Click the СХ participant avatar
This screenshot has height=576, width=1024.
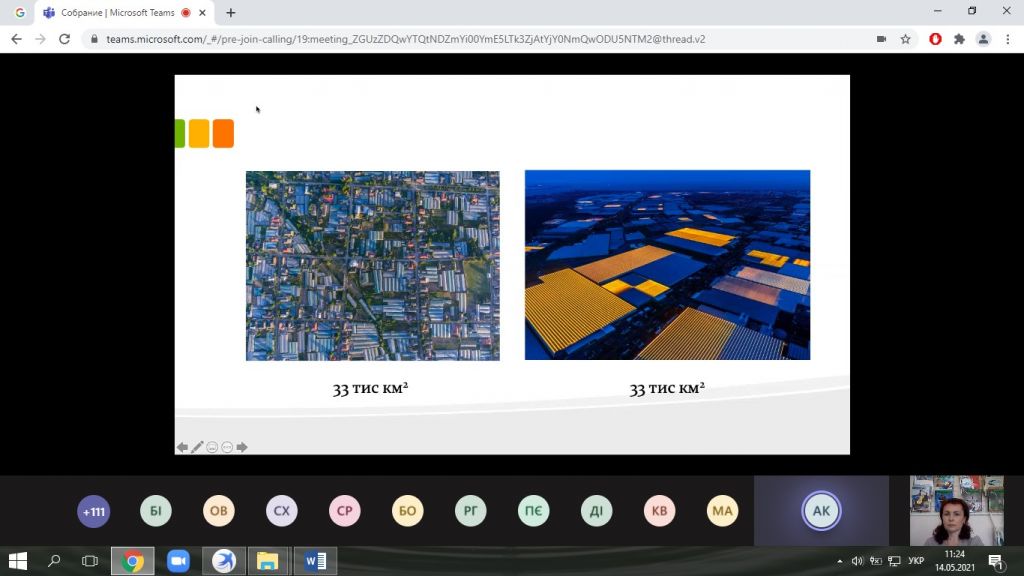pyautogui.click(x=282, y=512)
